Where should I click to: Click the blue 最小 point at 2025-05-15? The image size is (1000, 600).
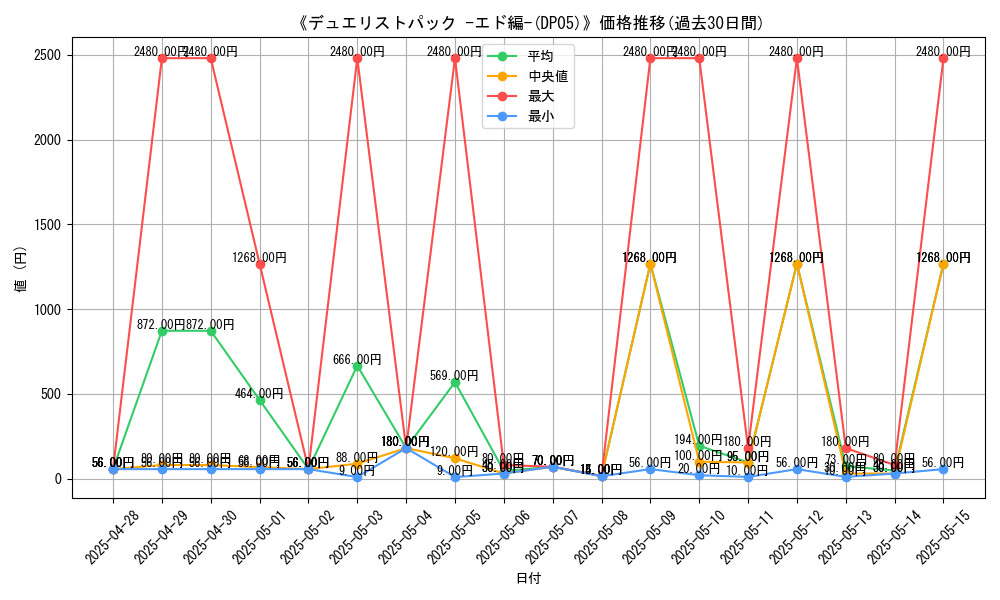943,470
